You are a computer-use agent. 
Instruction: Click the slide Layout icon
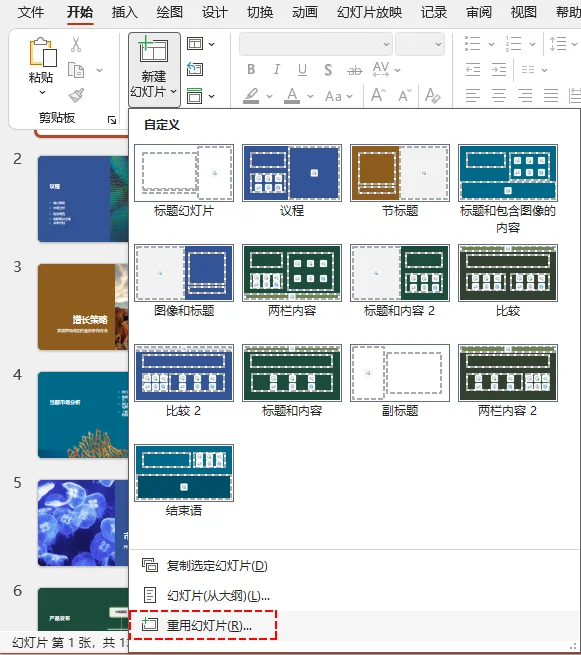tap(195, 44)
